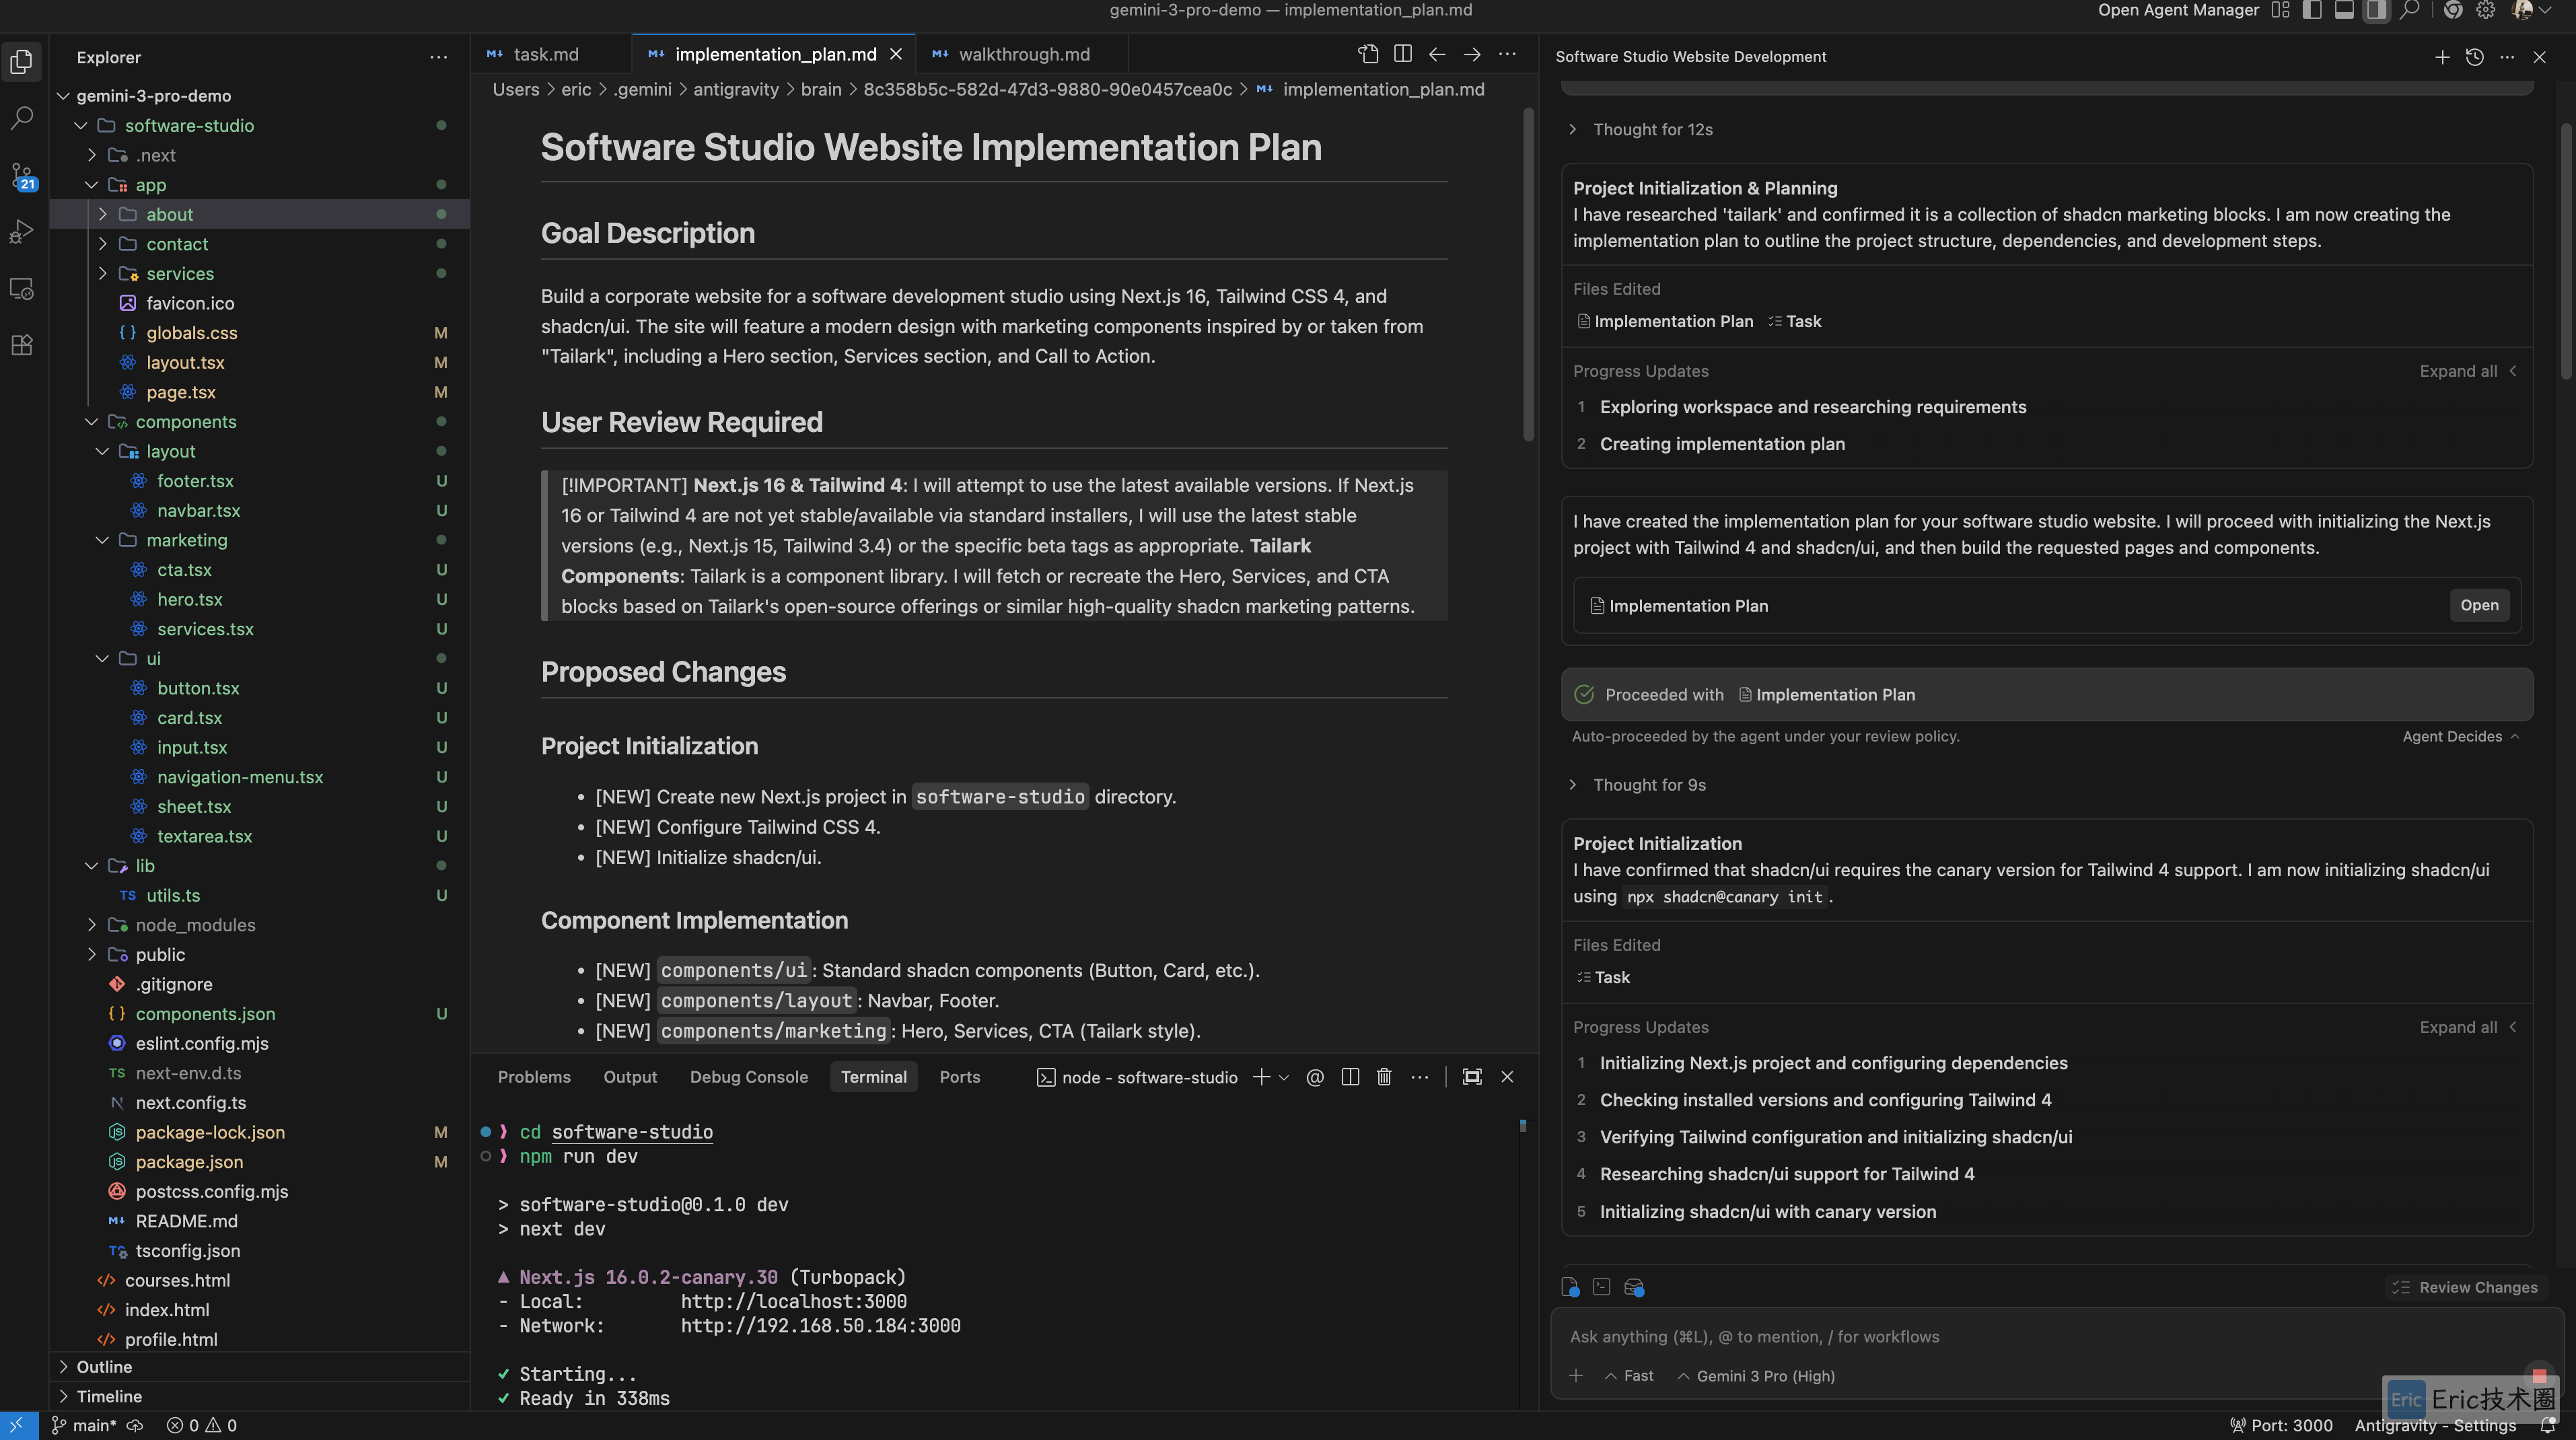Screen dimensions: 2576x1440
Task: Switch to the walkthrough.md tab
Action: 1023,54
